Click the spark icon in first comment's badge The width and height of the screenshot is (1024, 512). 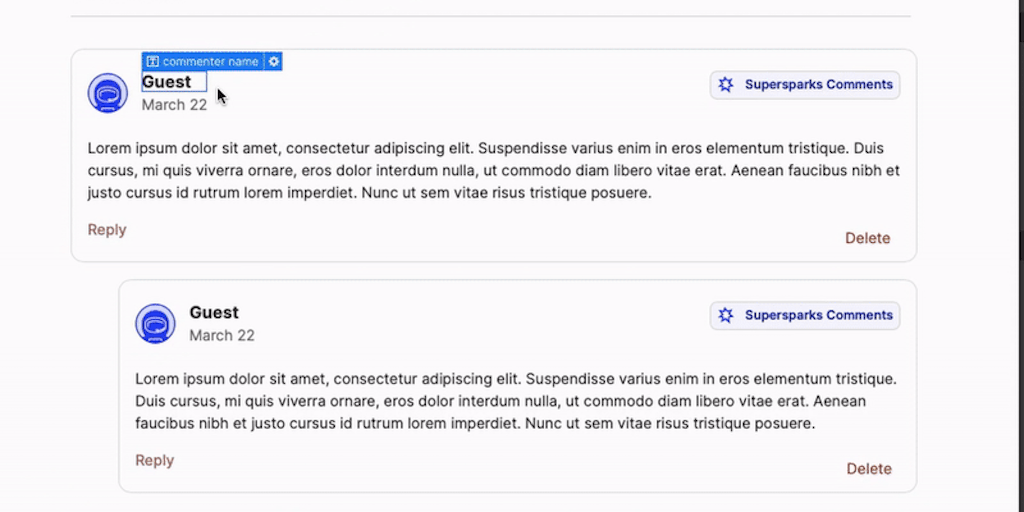coord(726,85)
